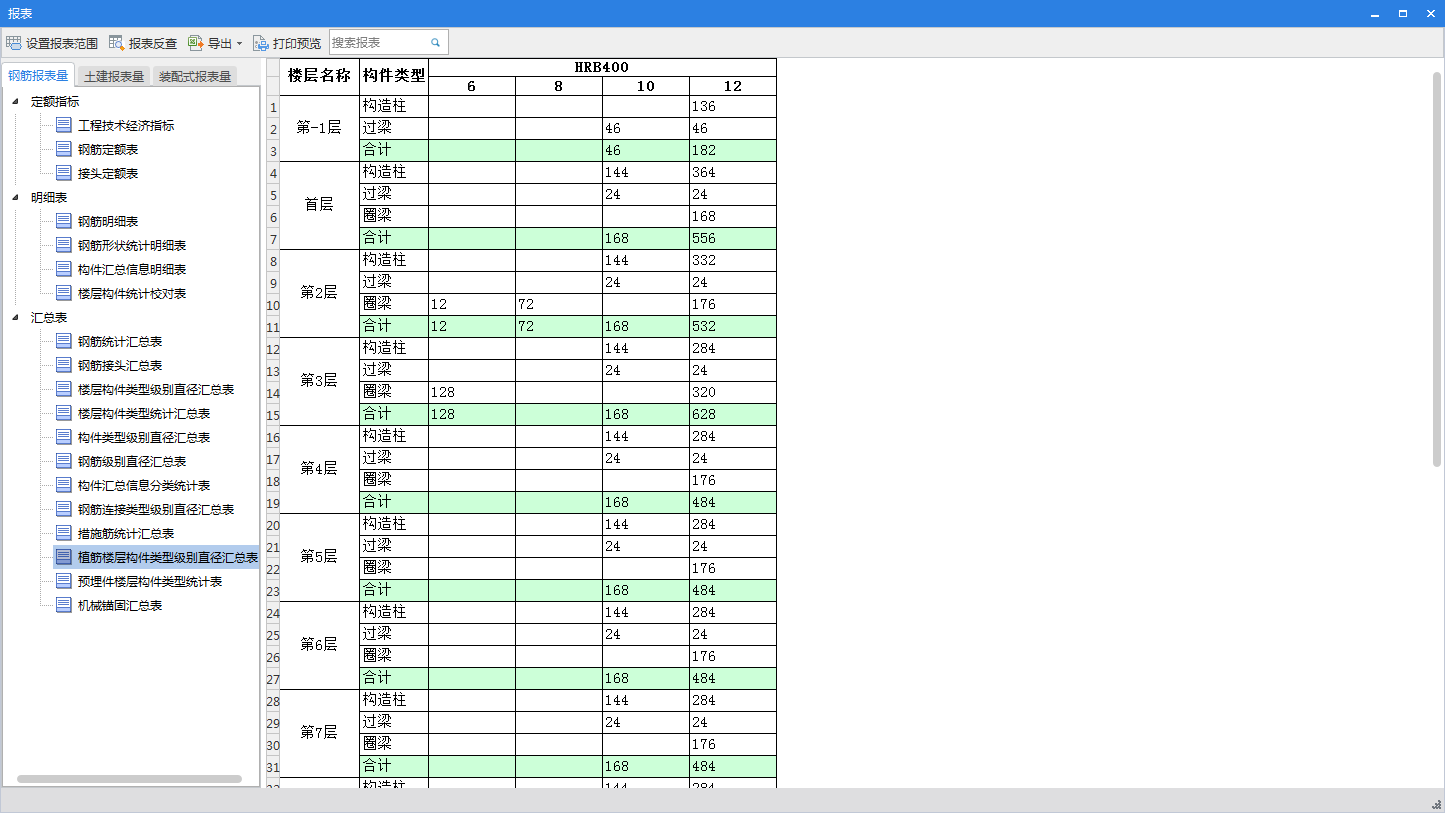Switch to the 装配式报表量 tab
The height and width of the screenshot is (813, 1445).
pos(195,76)
